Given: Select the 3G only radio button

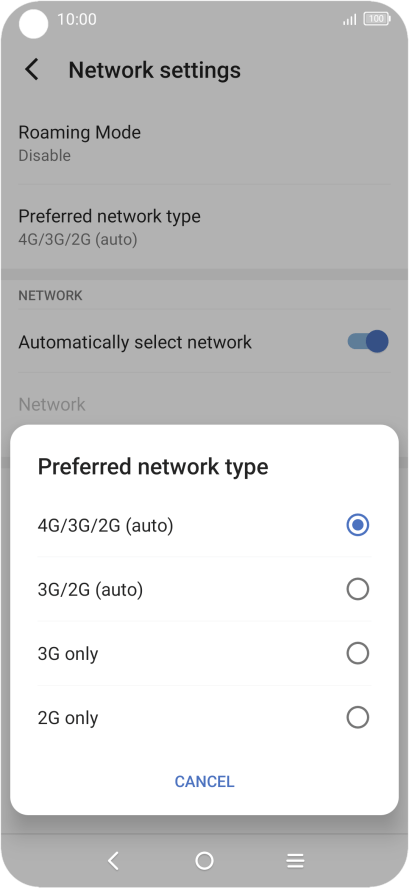Looking at the screenshot, I should [x=357, y=654].
